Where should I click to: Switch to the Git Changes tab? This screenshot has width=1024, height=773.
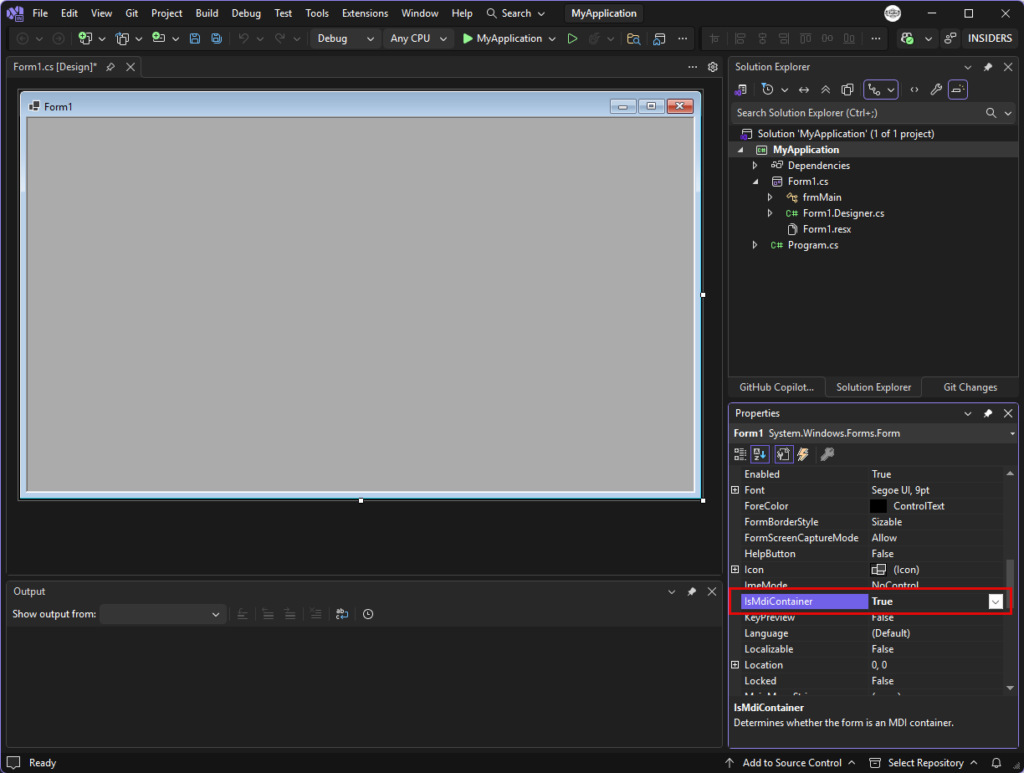(x=970, y=387)
